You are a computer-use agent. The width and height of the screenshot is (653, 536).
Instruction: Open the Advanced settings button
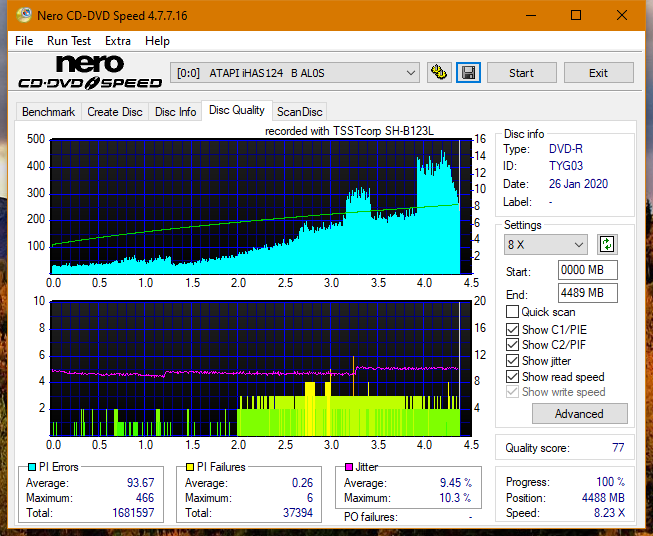click(579, 414)
